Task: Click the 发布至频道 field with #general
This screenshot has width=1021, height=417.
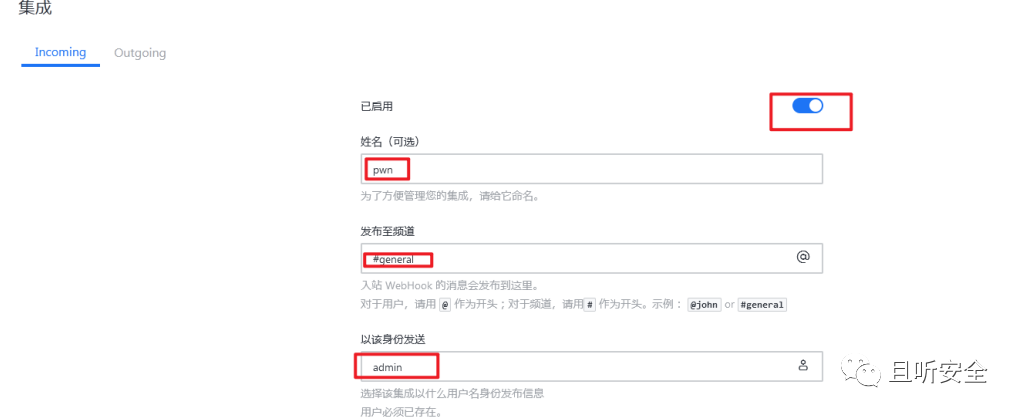Action: 591,258
